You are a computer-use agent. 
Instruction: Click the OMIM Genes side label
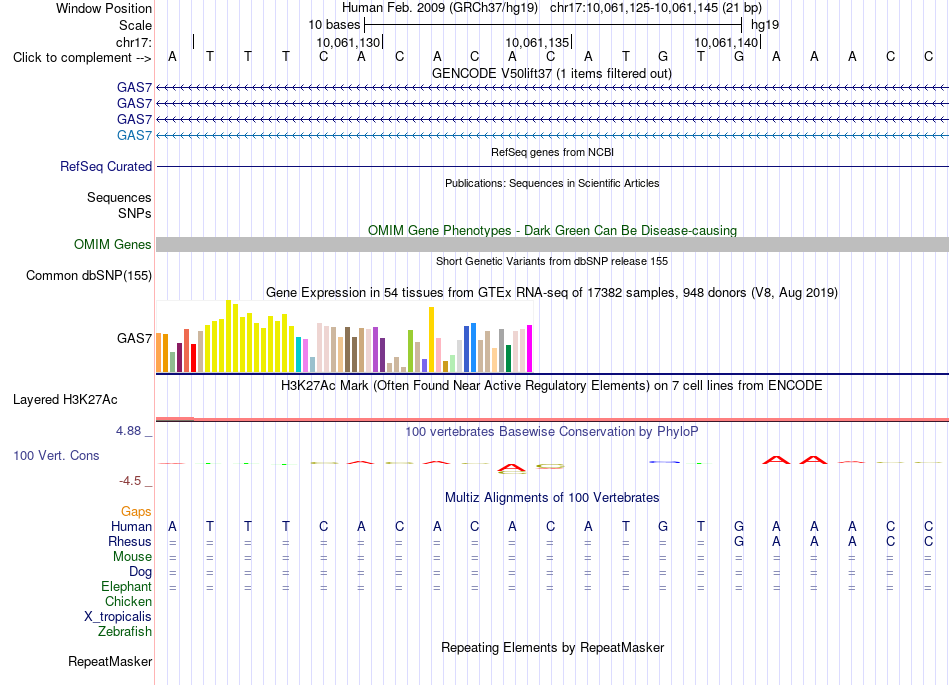pyautogui.click(x=113, y=245)
